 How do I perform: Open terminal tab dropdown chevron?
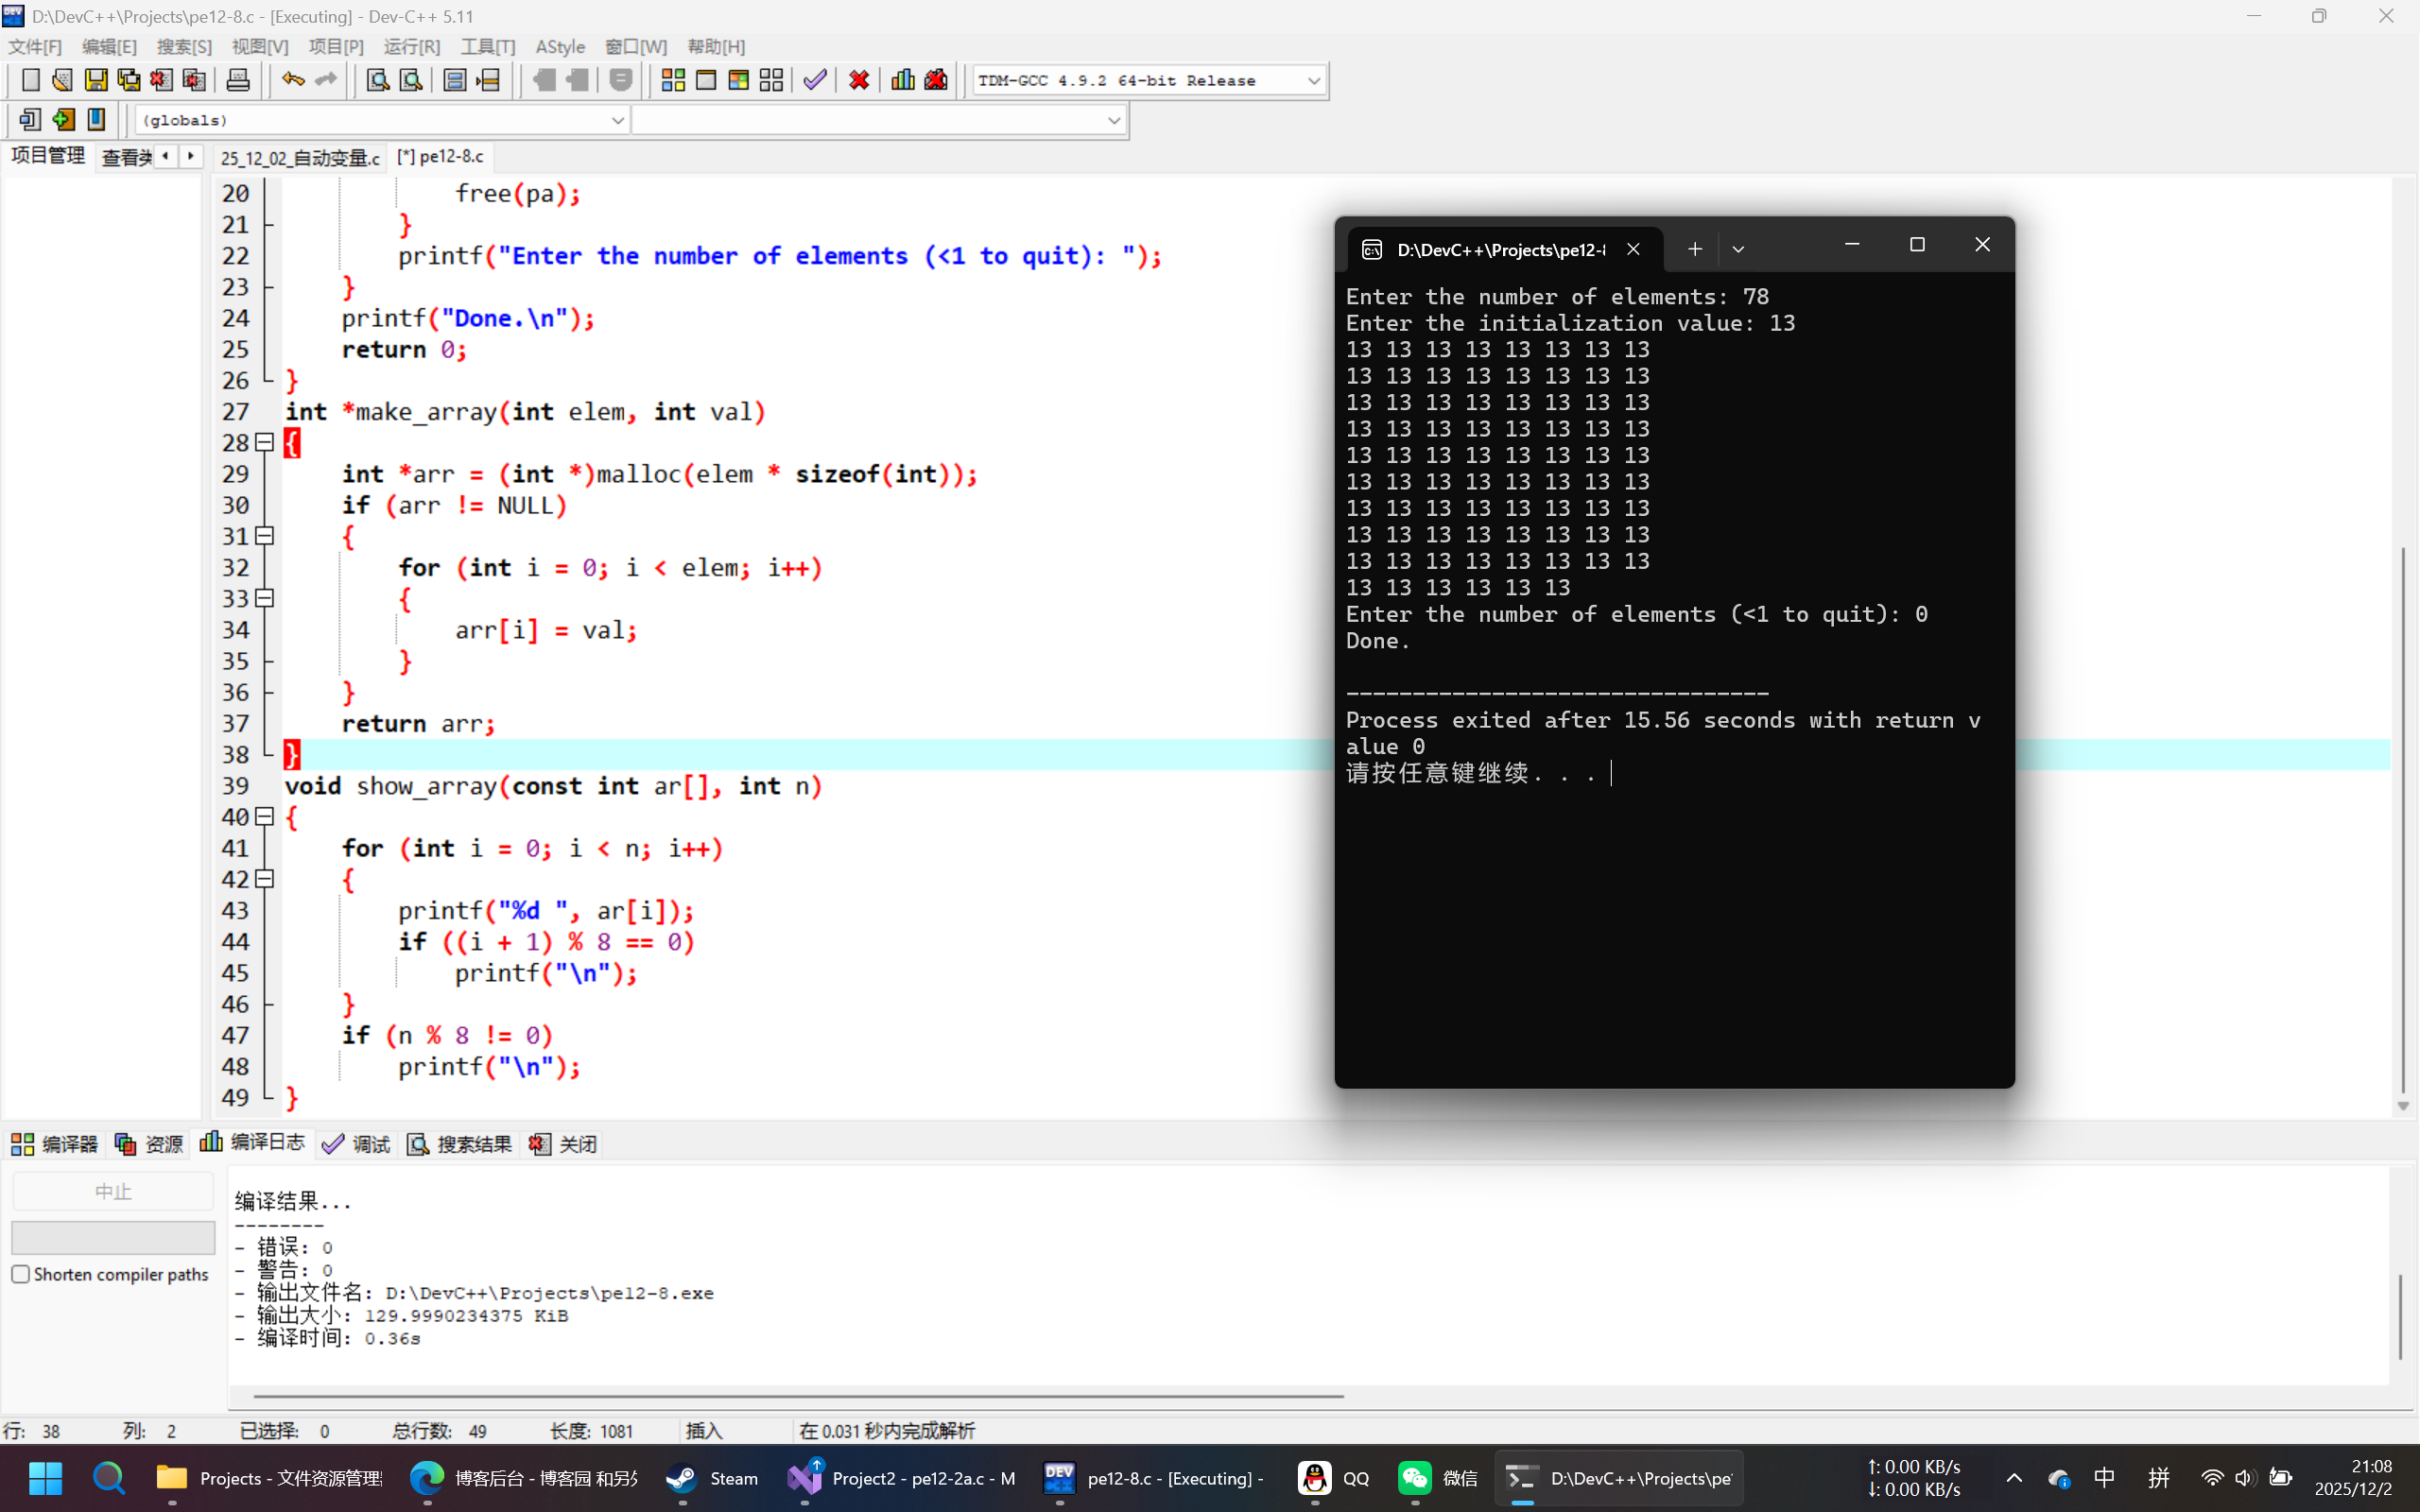click(1738, 249)
